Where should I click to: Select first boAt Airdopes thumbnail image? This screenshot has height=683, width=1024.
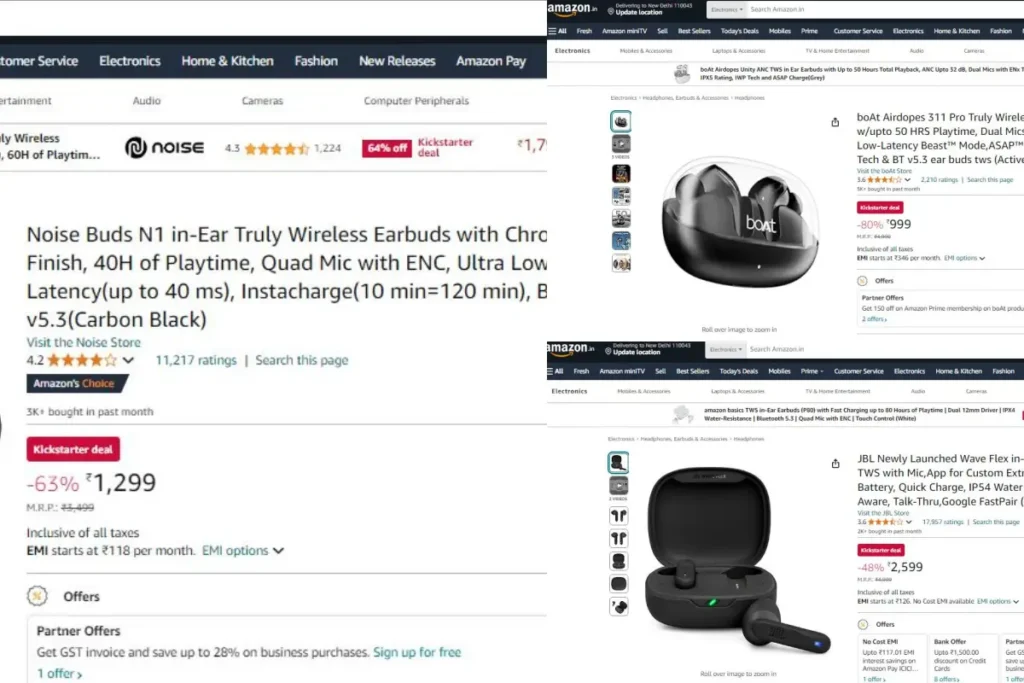(x=620, y=121)
